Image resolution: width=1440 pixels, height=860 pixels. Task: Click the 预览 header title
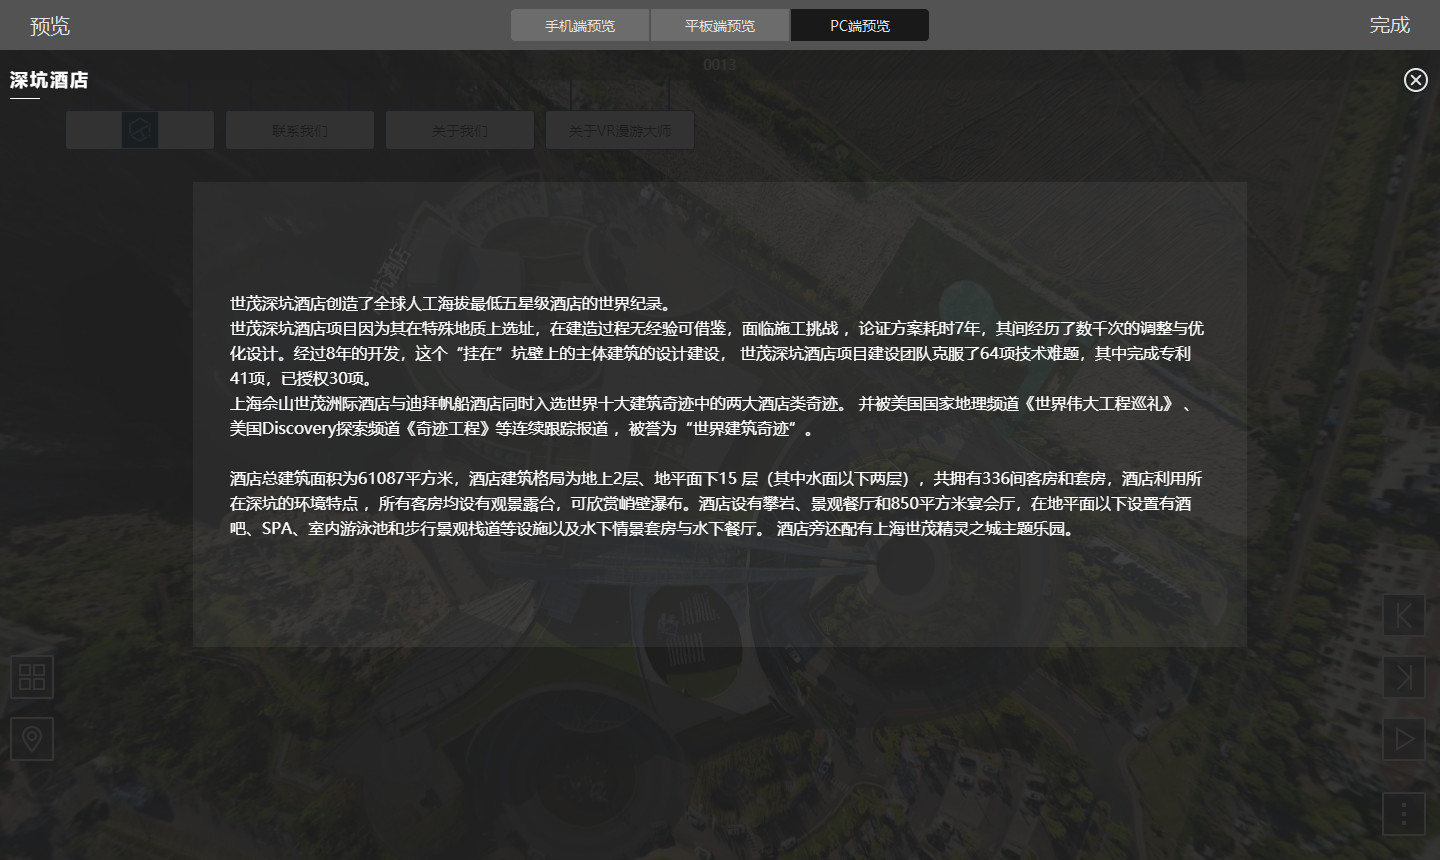pyautogui.click(x=50, y=26)
